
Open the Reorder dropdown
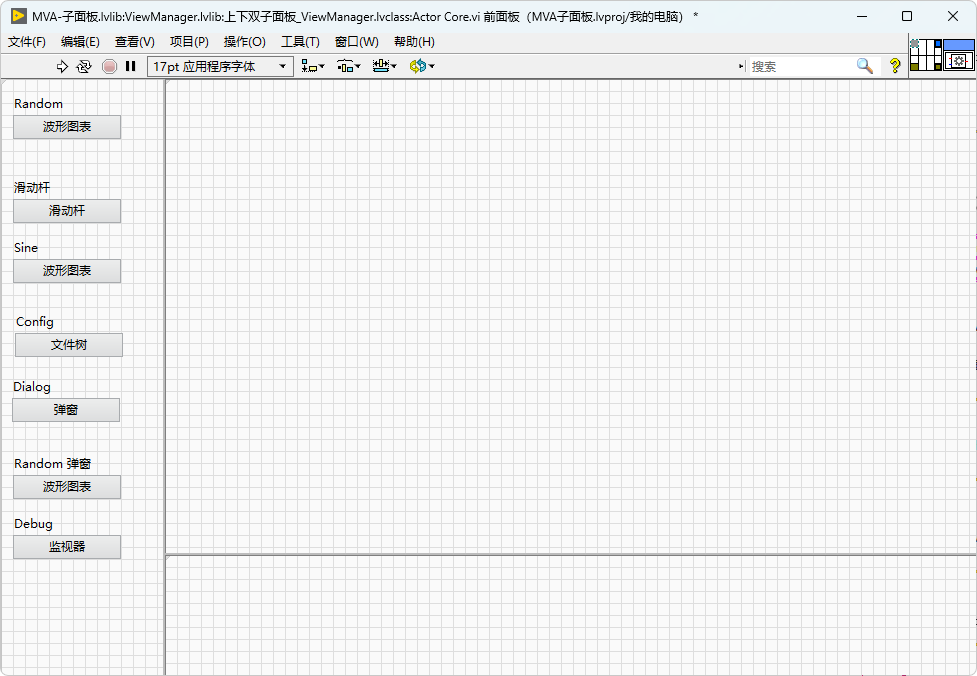pyautogui.click(x=422, y=66)
